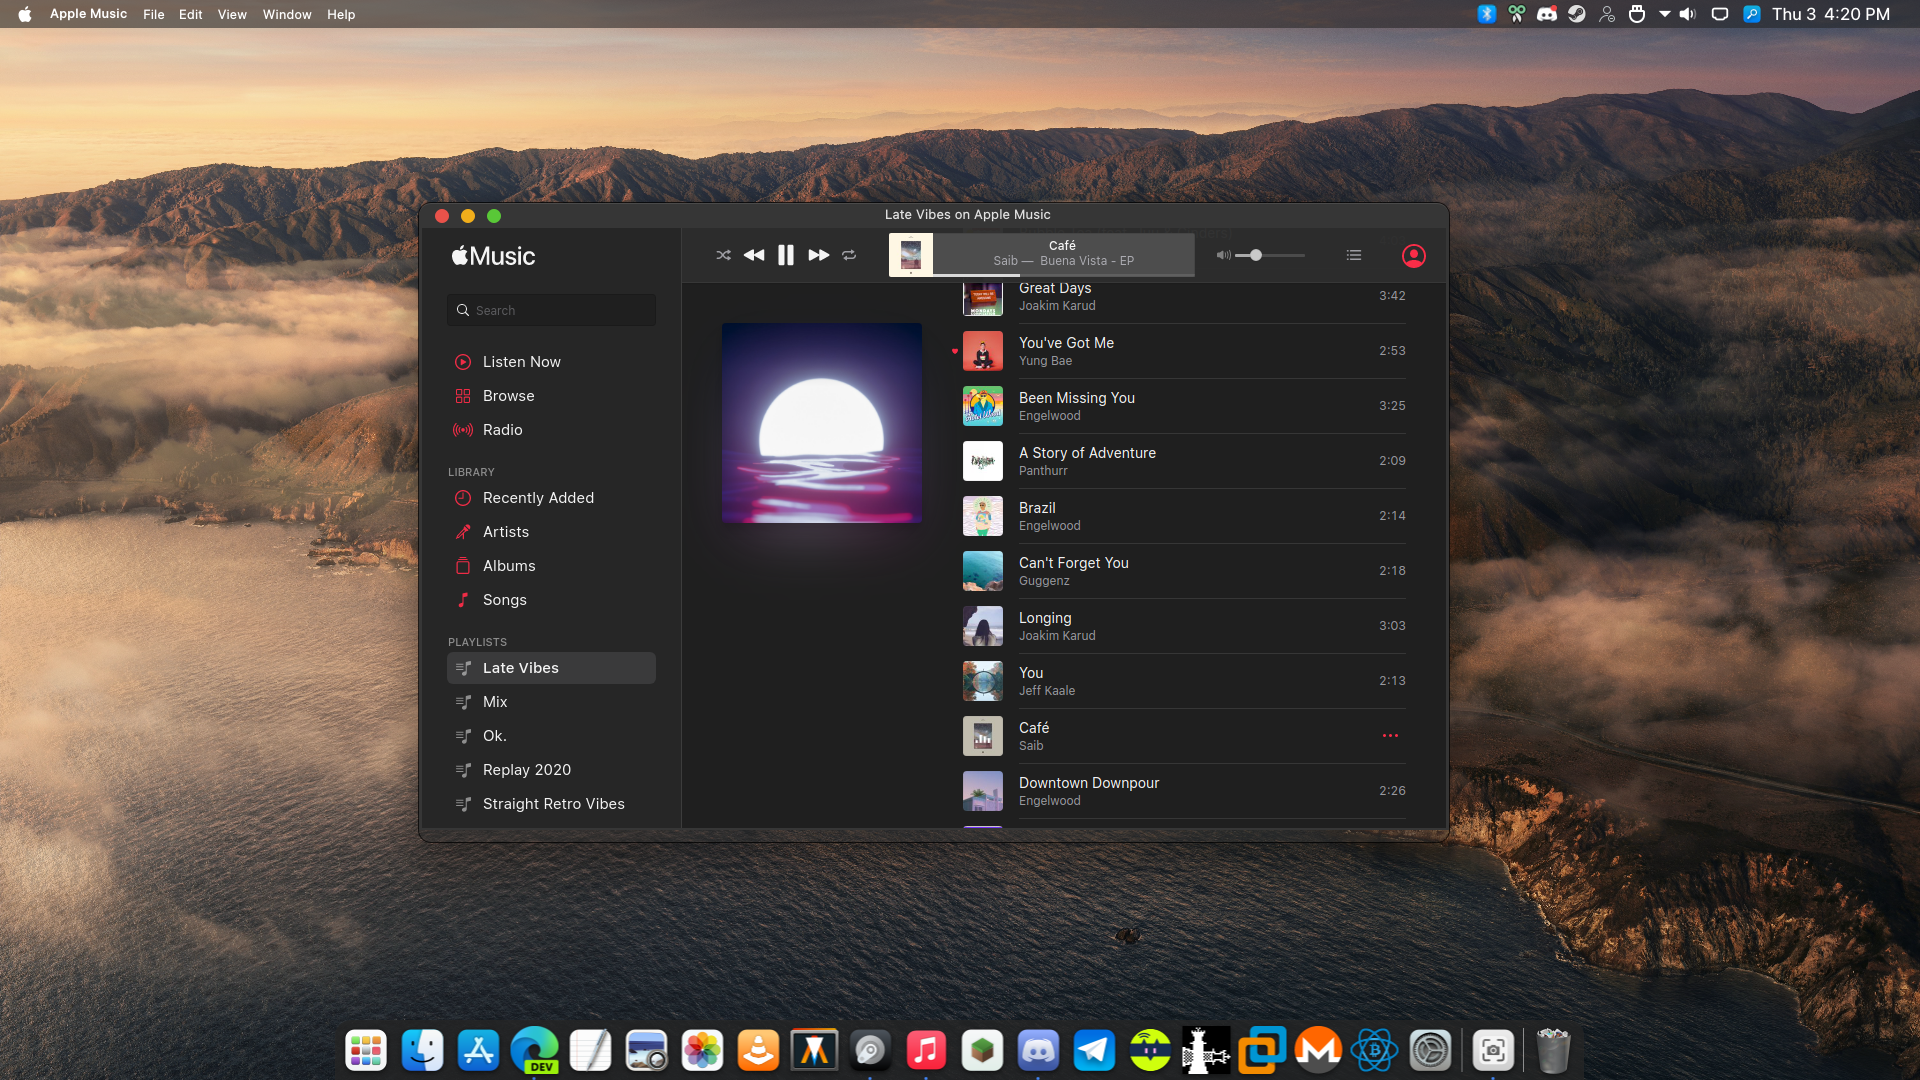Open the View menu
The image size is (1920, 1080).
tap(232, 14)
